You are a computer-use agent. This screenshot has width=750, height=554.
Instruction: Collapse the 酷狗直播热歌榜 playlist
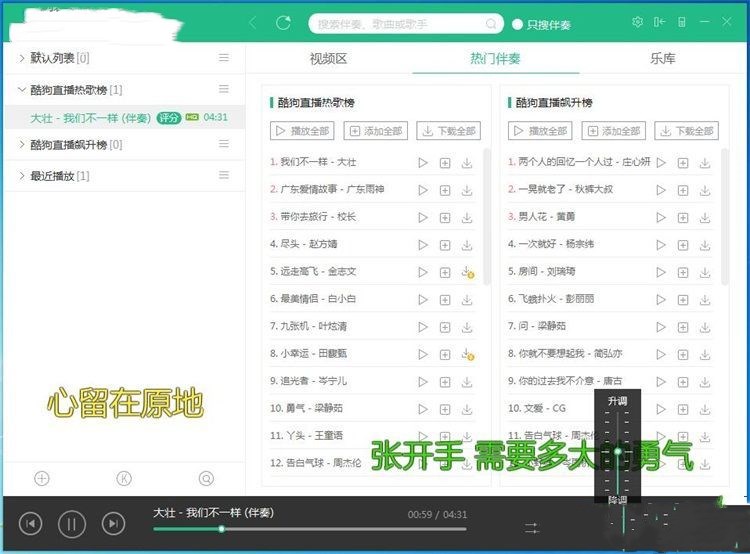[21, 89]
